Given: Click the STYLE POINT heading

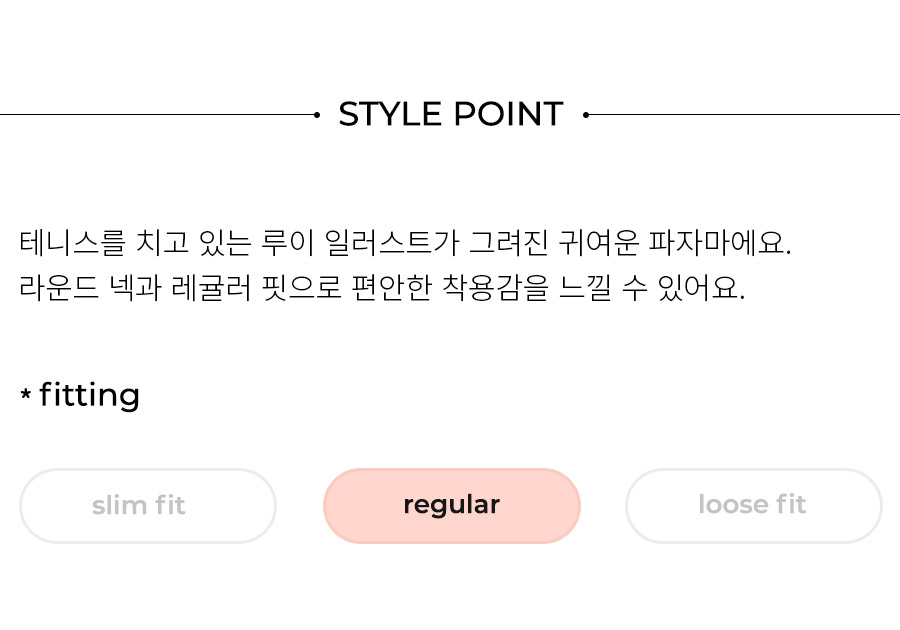Looking at the screenshot, I should (x=451, y=114).
